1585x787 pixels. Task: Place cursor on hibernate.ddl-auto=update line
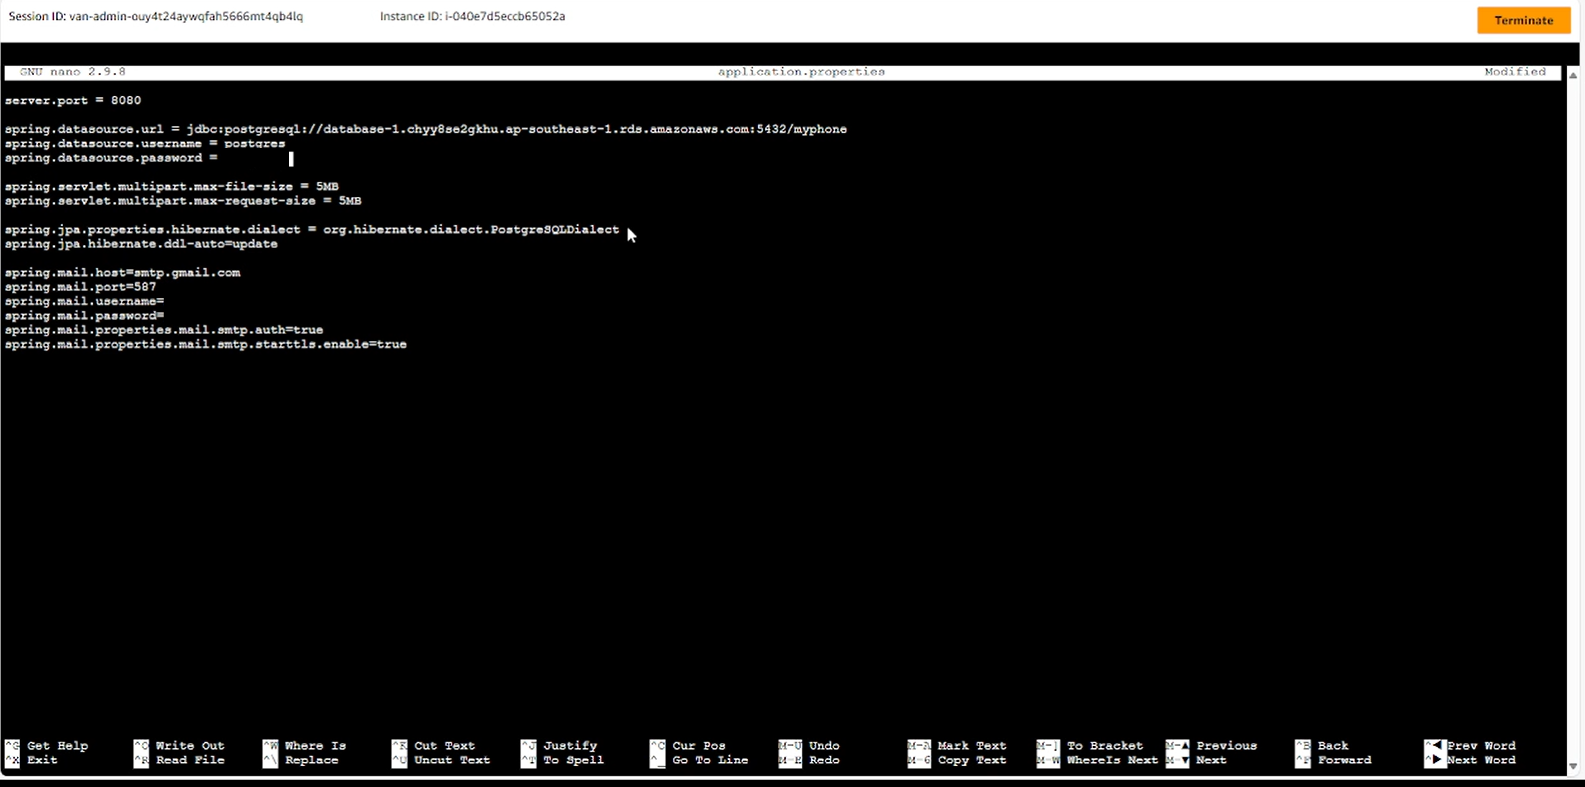141,244
